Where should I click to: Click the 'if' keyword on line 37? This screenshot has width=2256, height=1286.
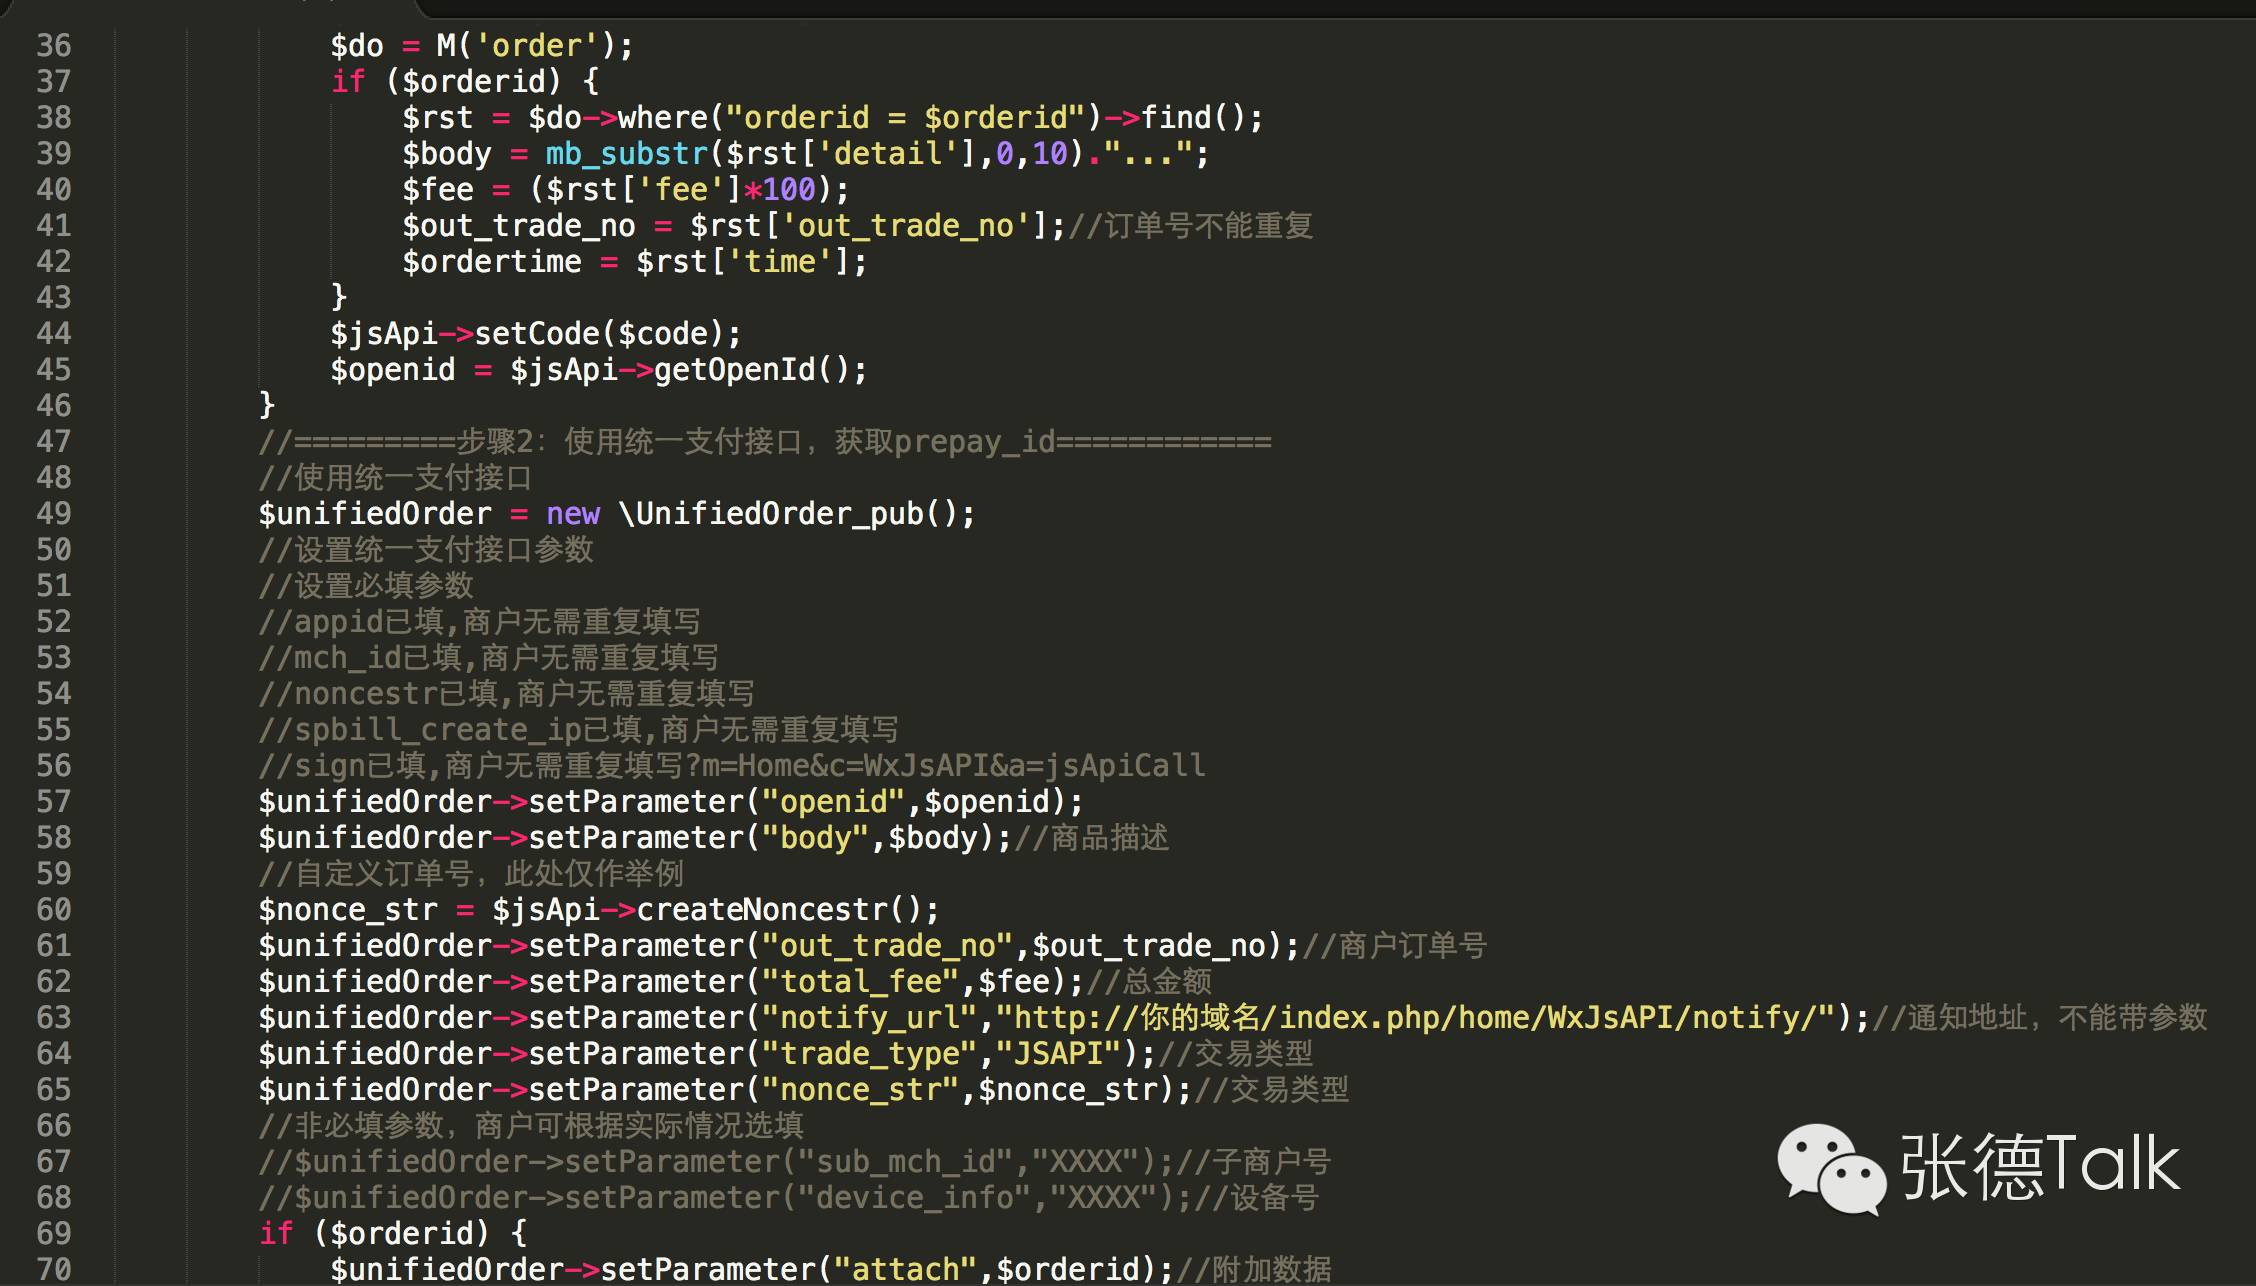click(x=348, y=82)
